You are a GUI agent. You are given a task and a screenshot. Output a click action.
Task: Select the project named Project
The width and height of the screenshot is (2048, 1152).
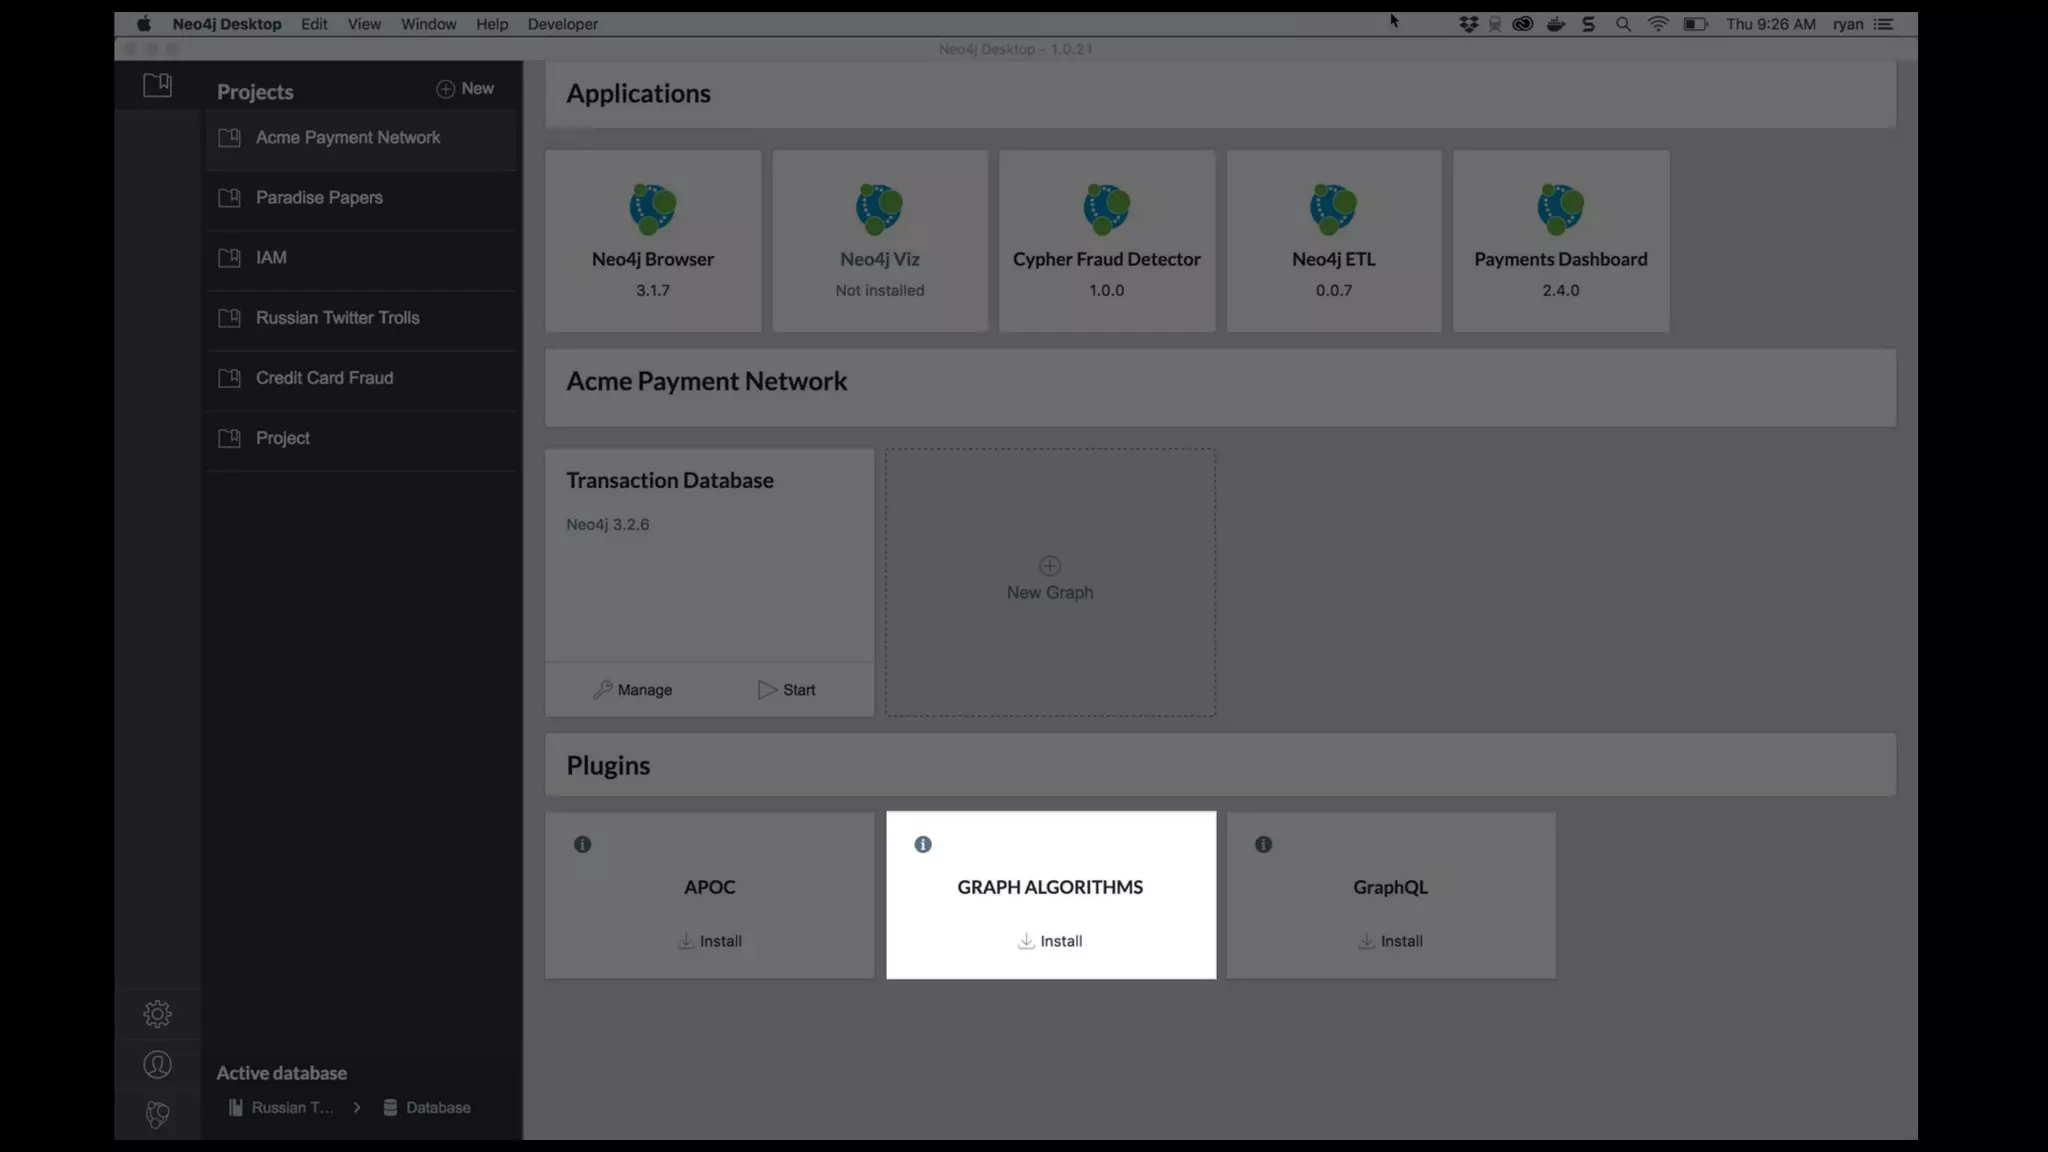361,438
